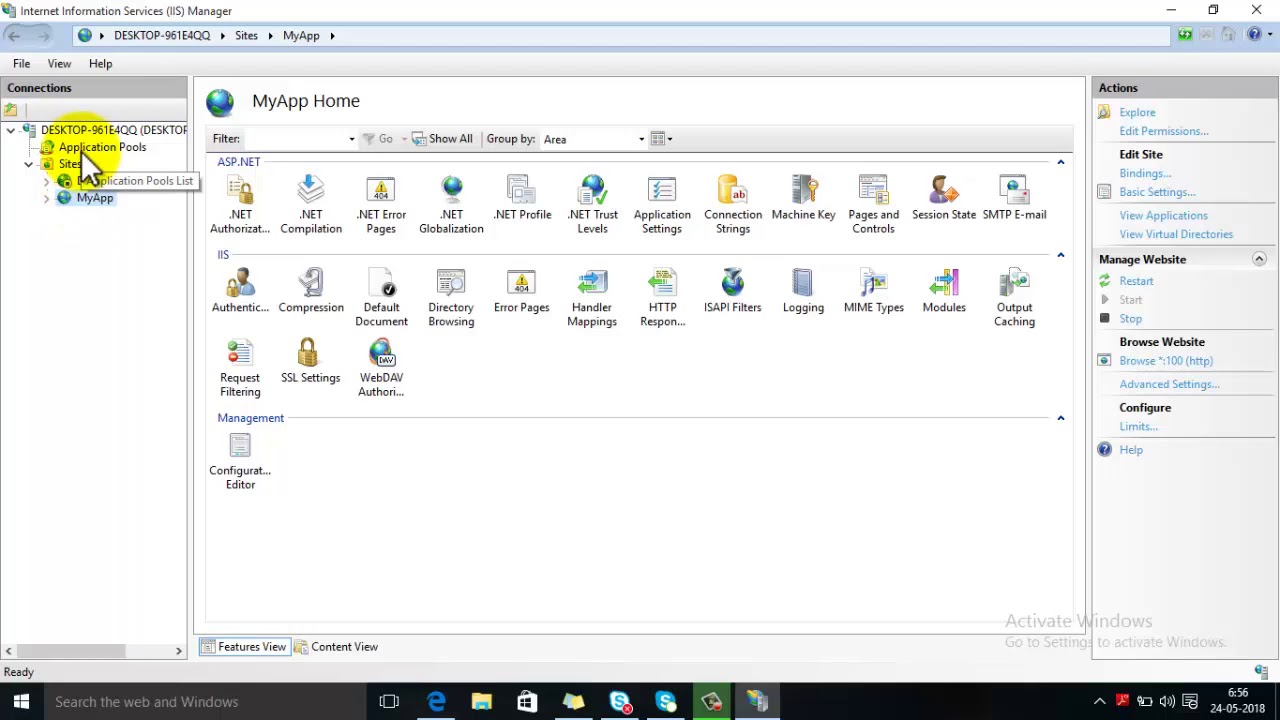
Task: Open Advanced Settings link
Action: (x=1169, y=384)
